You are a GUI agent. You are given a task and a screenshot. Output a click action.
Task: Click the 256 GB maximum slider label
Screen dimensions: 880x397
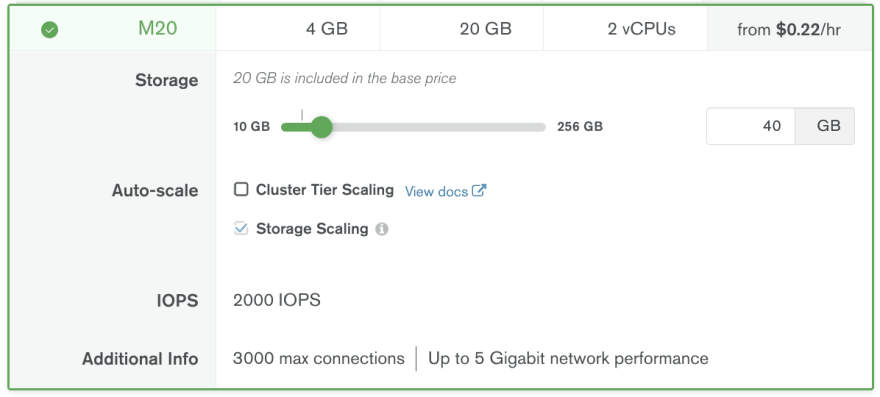[x=580, y=127]
